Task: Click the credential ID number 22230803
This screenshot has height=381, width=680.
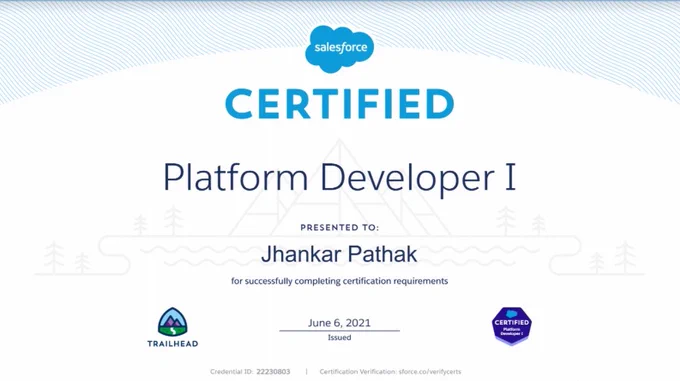Action: point(273,372)
